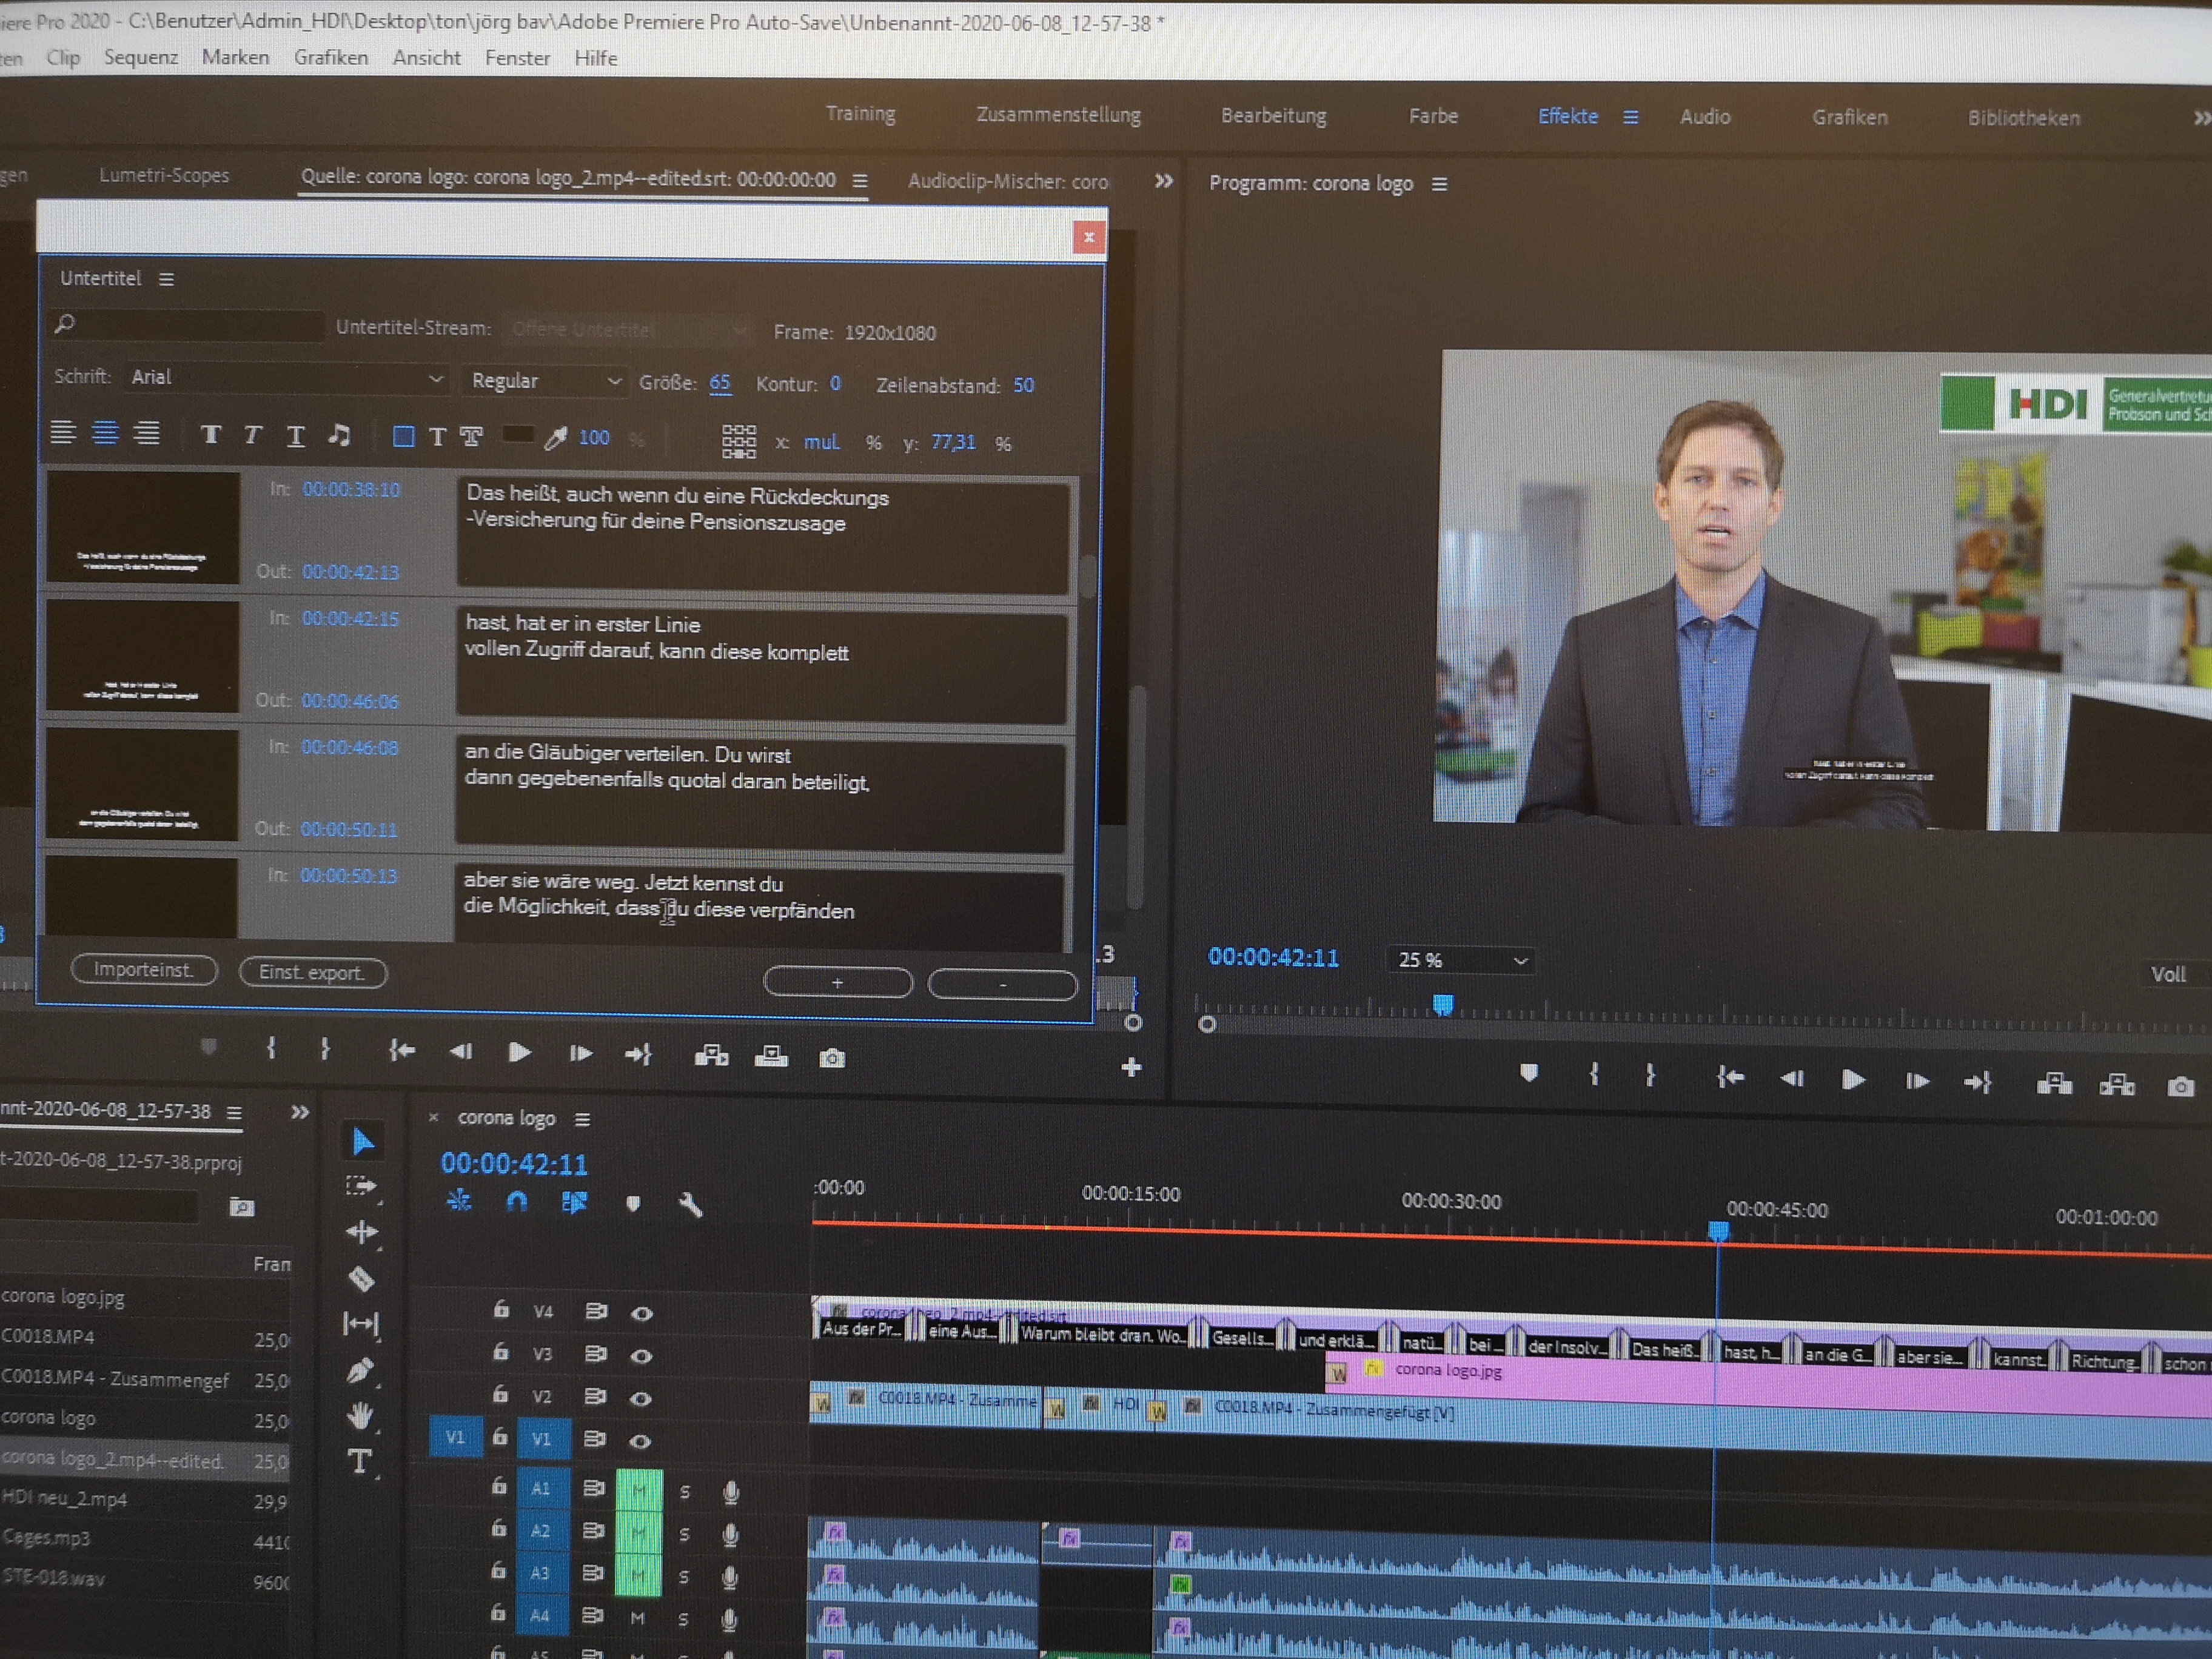Open the Sequenz menu
The image size is (2212, 1659).
tap(140, 58)
